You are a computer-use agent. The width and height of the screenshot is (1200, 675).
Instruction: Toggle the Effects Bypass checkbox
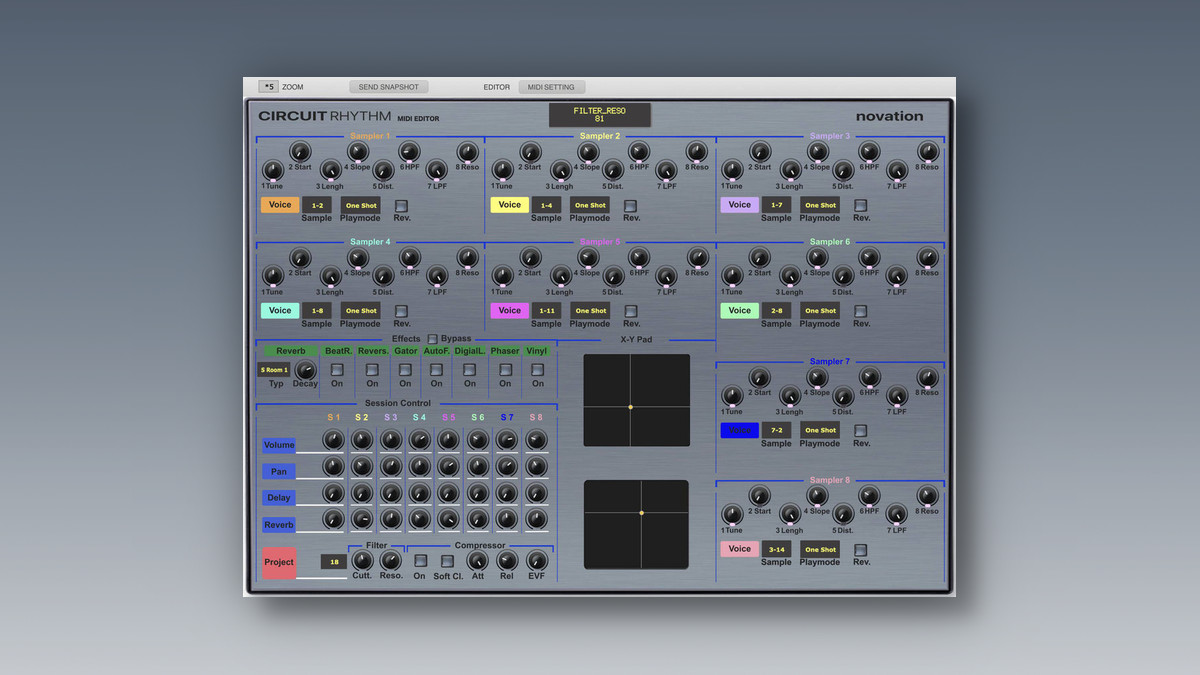point(433,339)
